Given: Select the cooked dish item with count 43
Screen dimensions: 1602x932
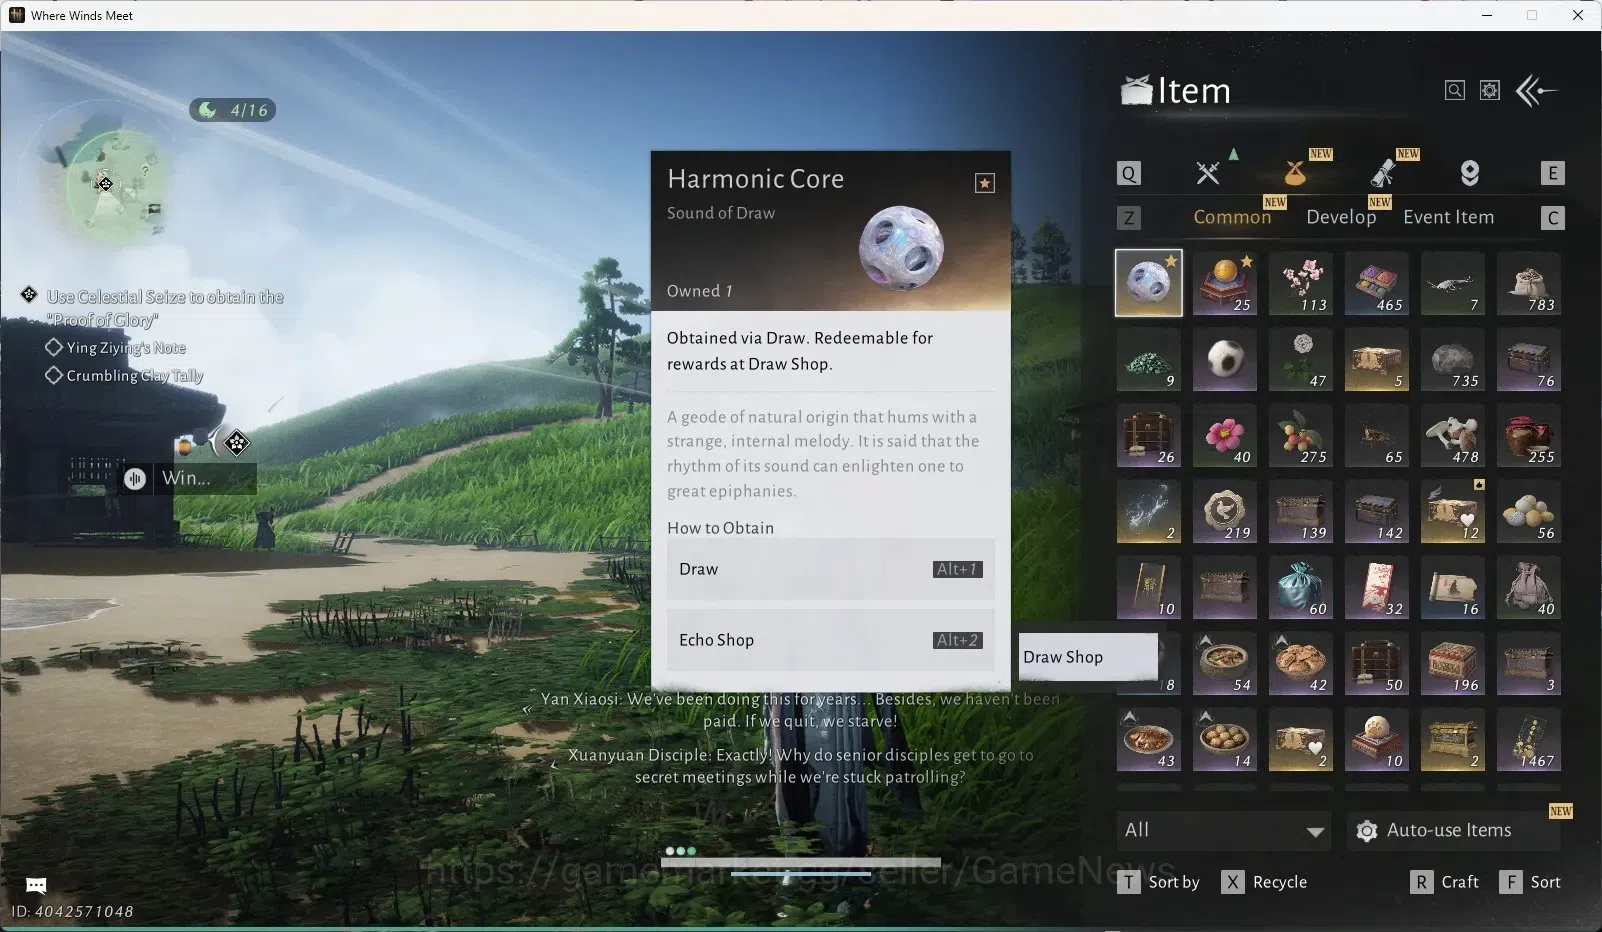Looking at the screenshot, I should (x=1149, y=739).
